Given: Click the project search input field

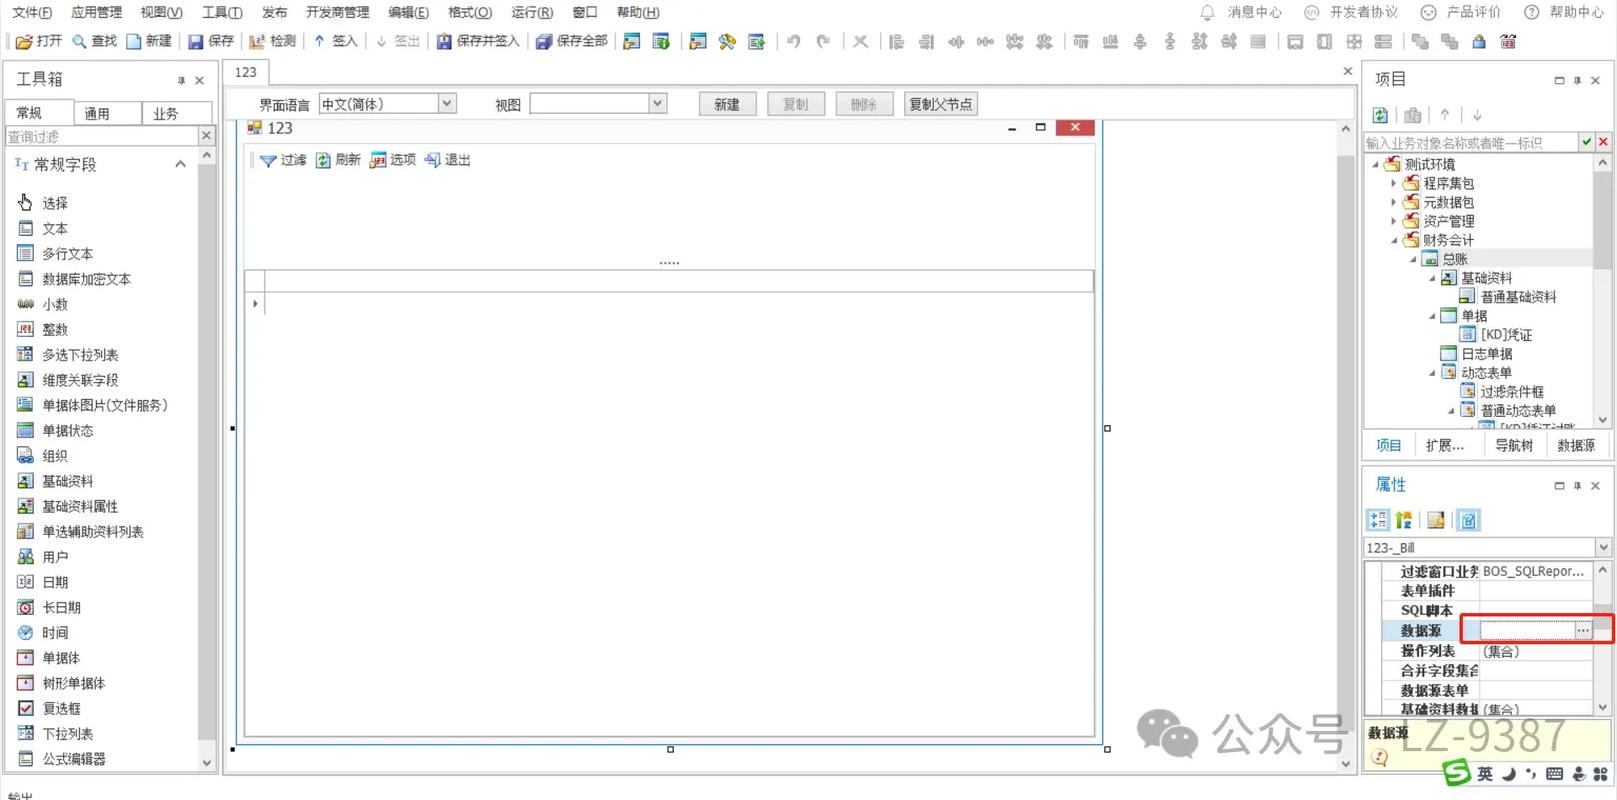Looking at the screenshot, I should point(1471,143).
